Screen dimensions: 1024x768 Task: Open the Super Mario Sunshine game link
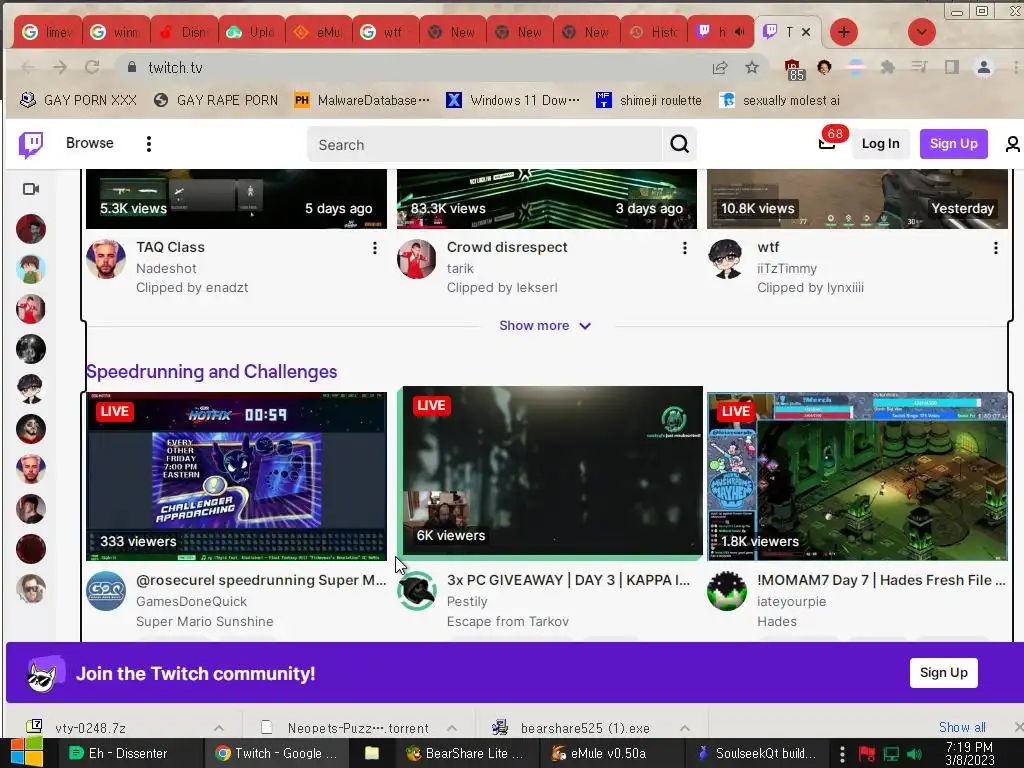point(204,621)
